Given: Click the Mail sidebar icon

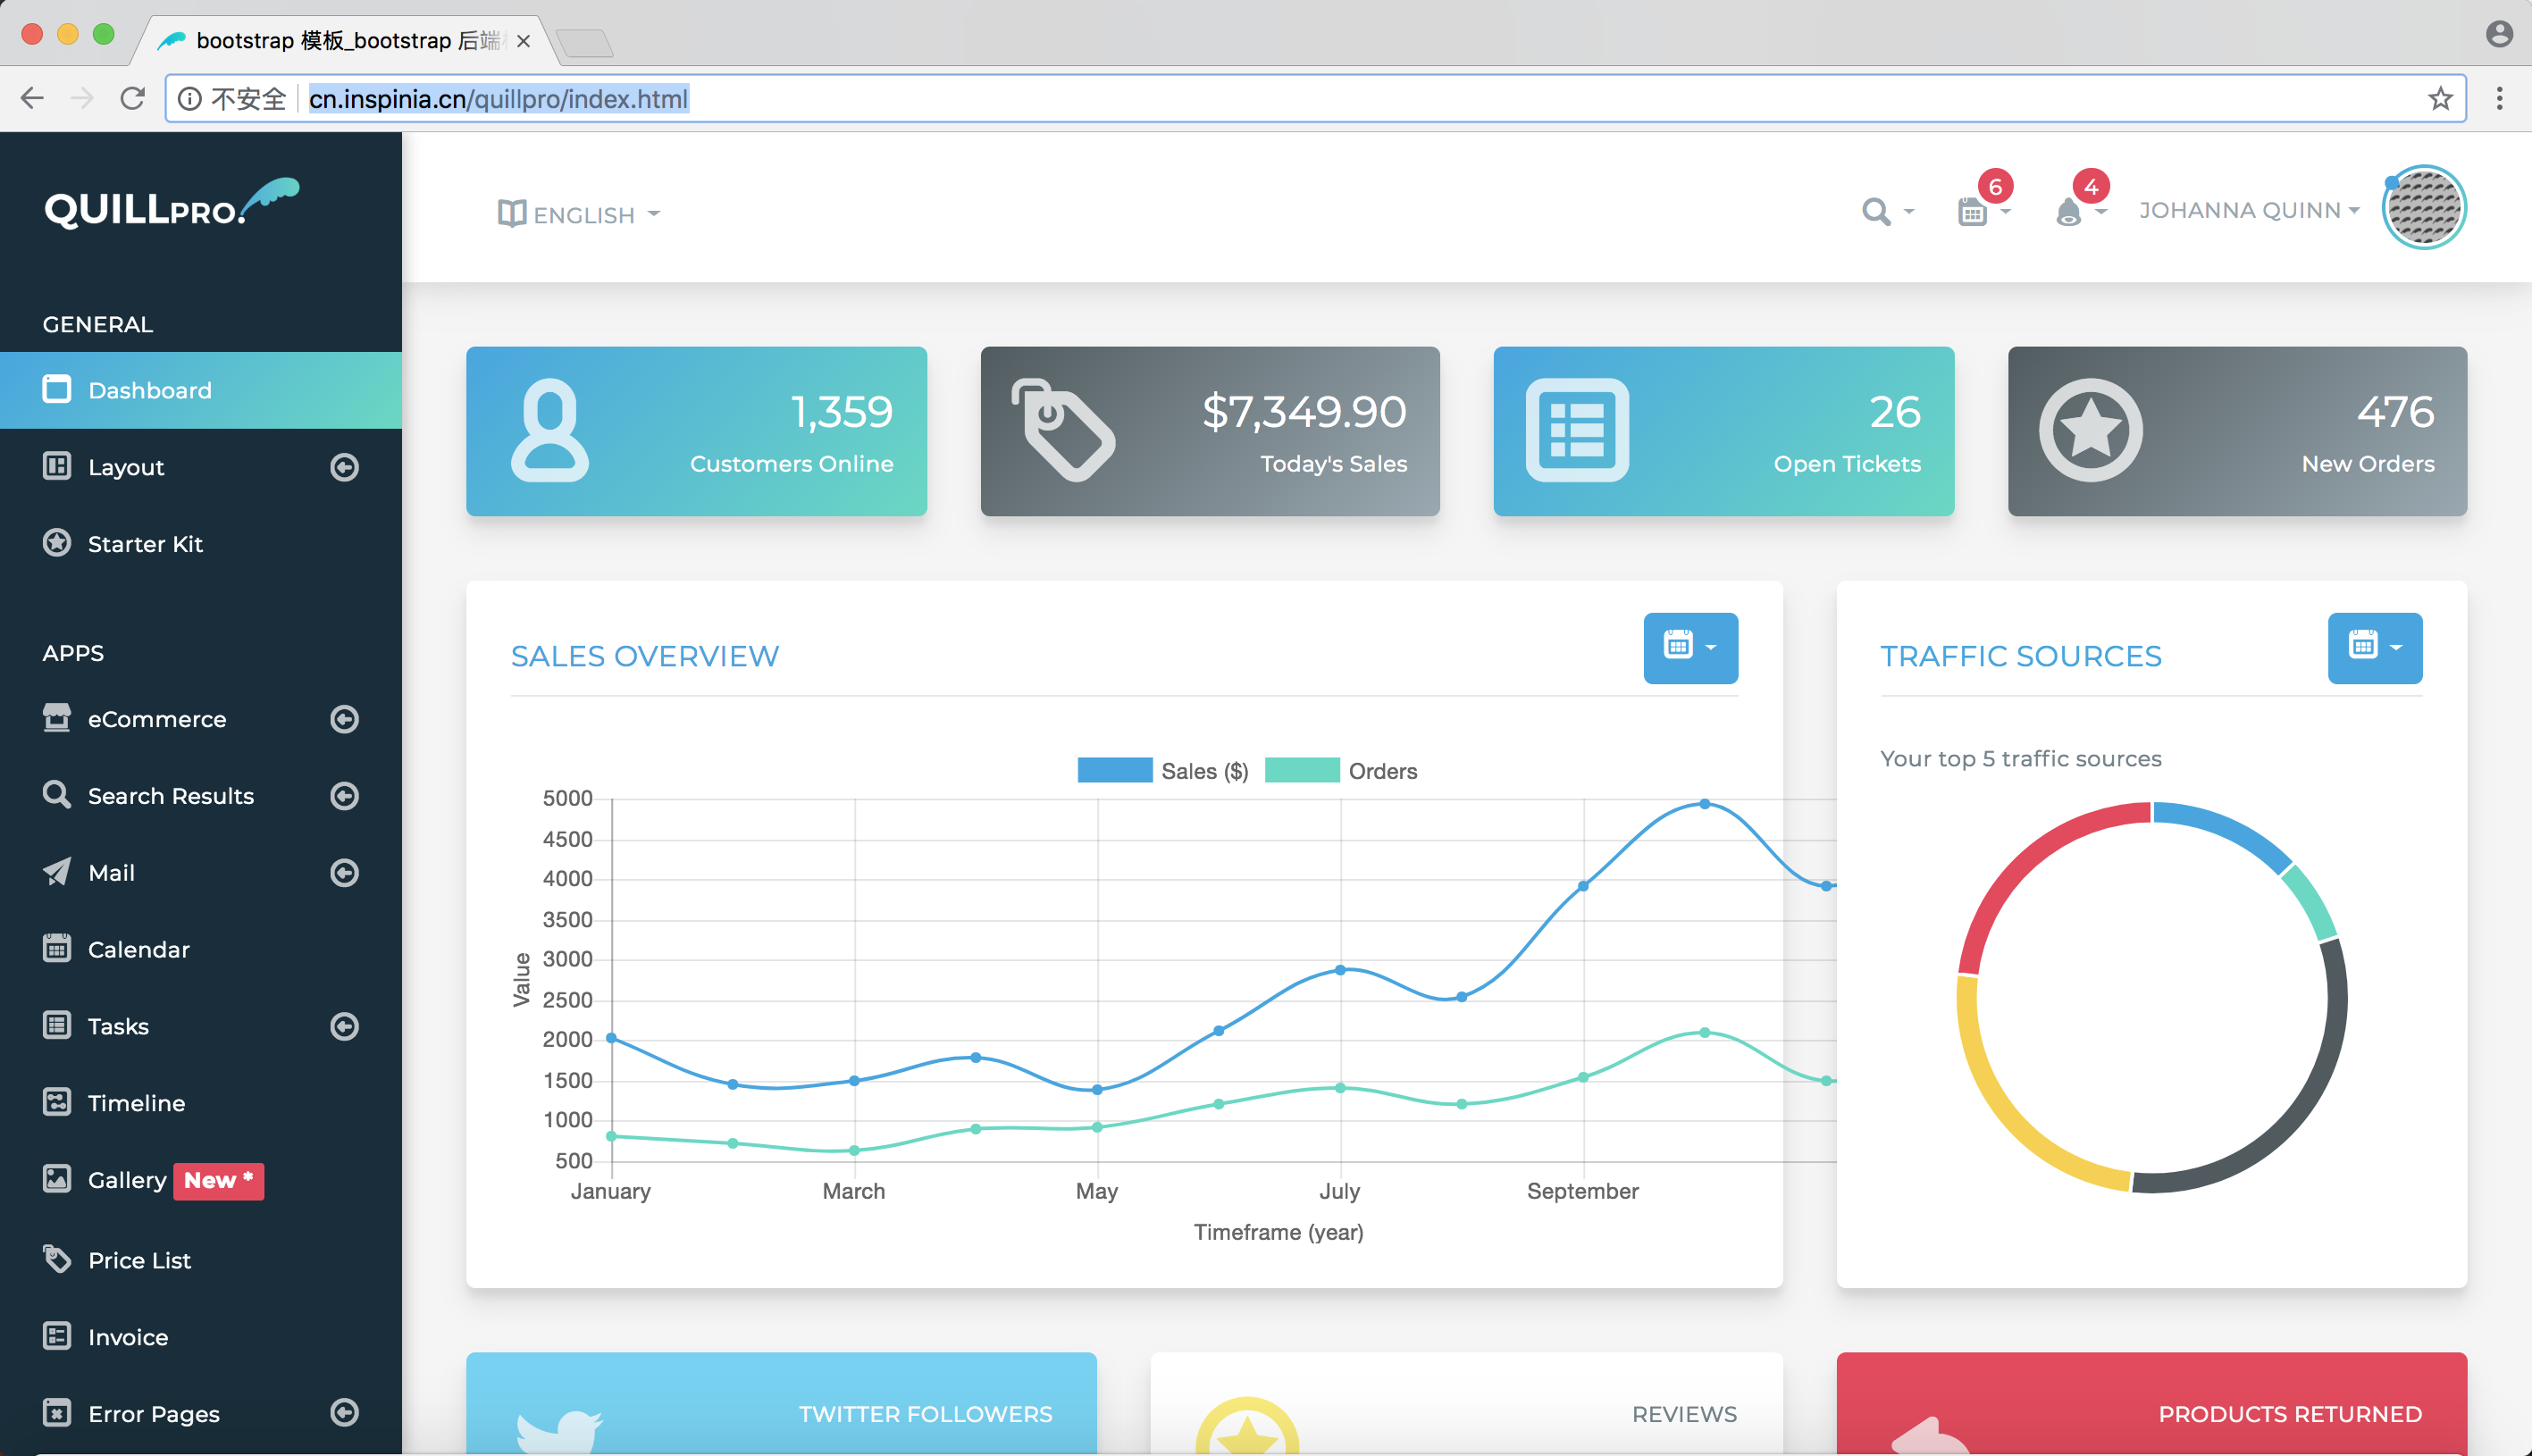Looking at the screenshot, I should 57,870.
